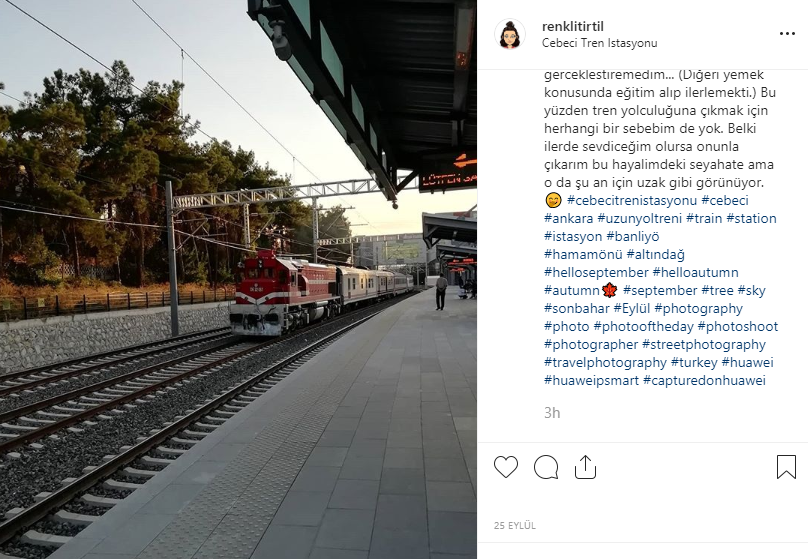Open the #huaweipsmart hashtag

tap(592, 381)
